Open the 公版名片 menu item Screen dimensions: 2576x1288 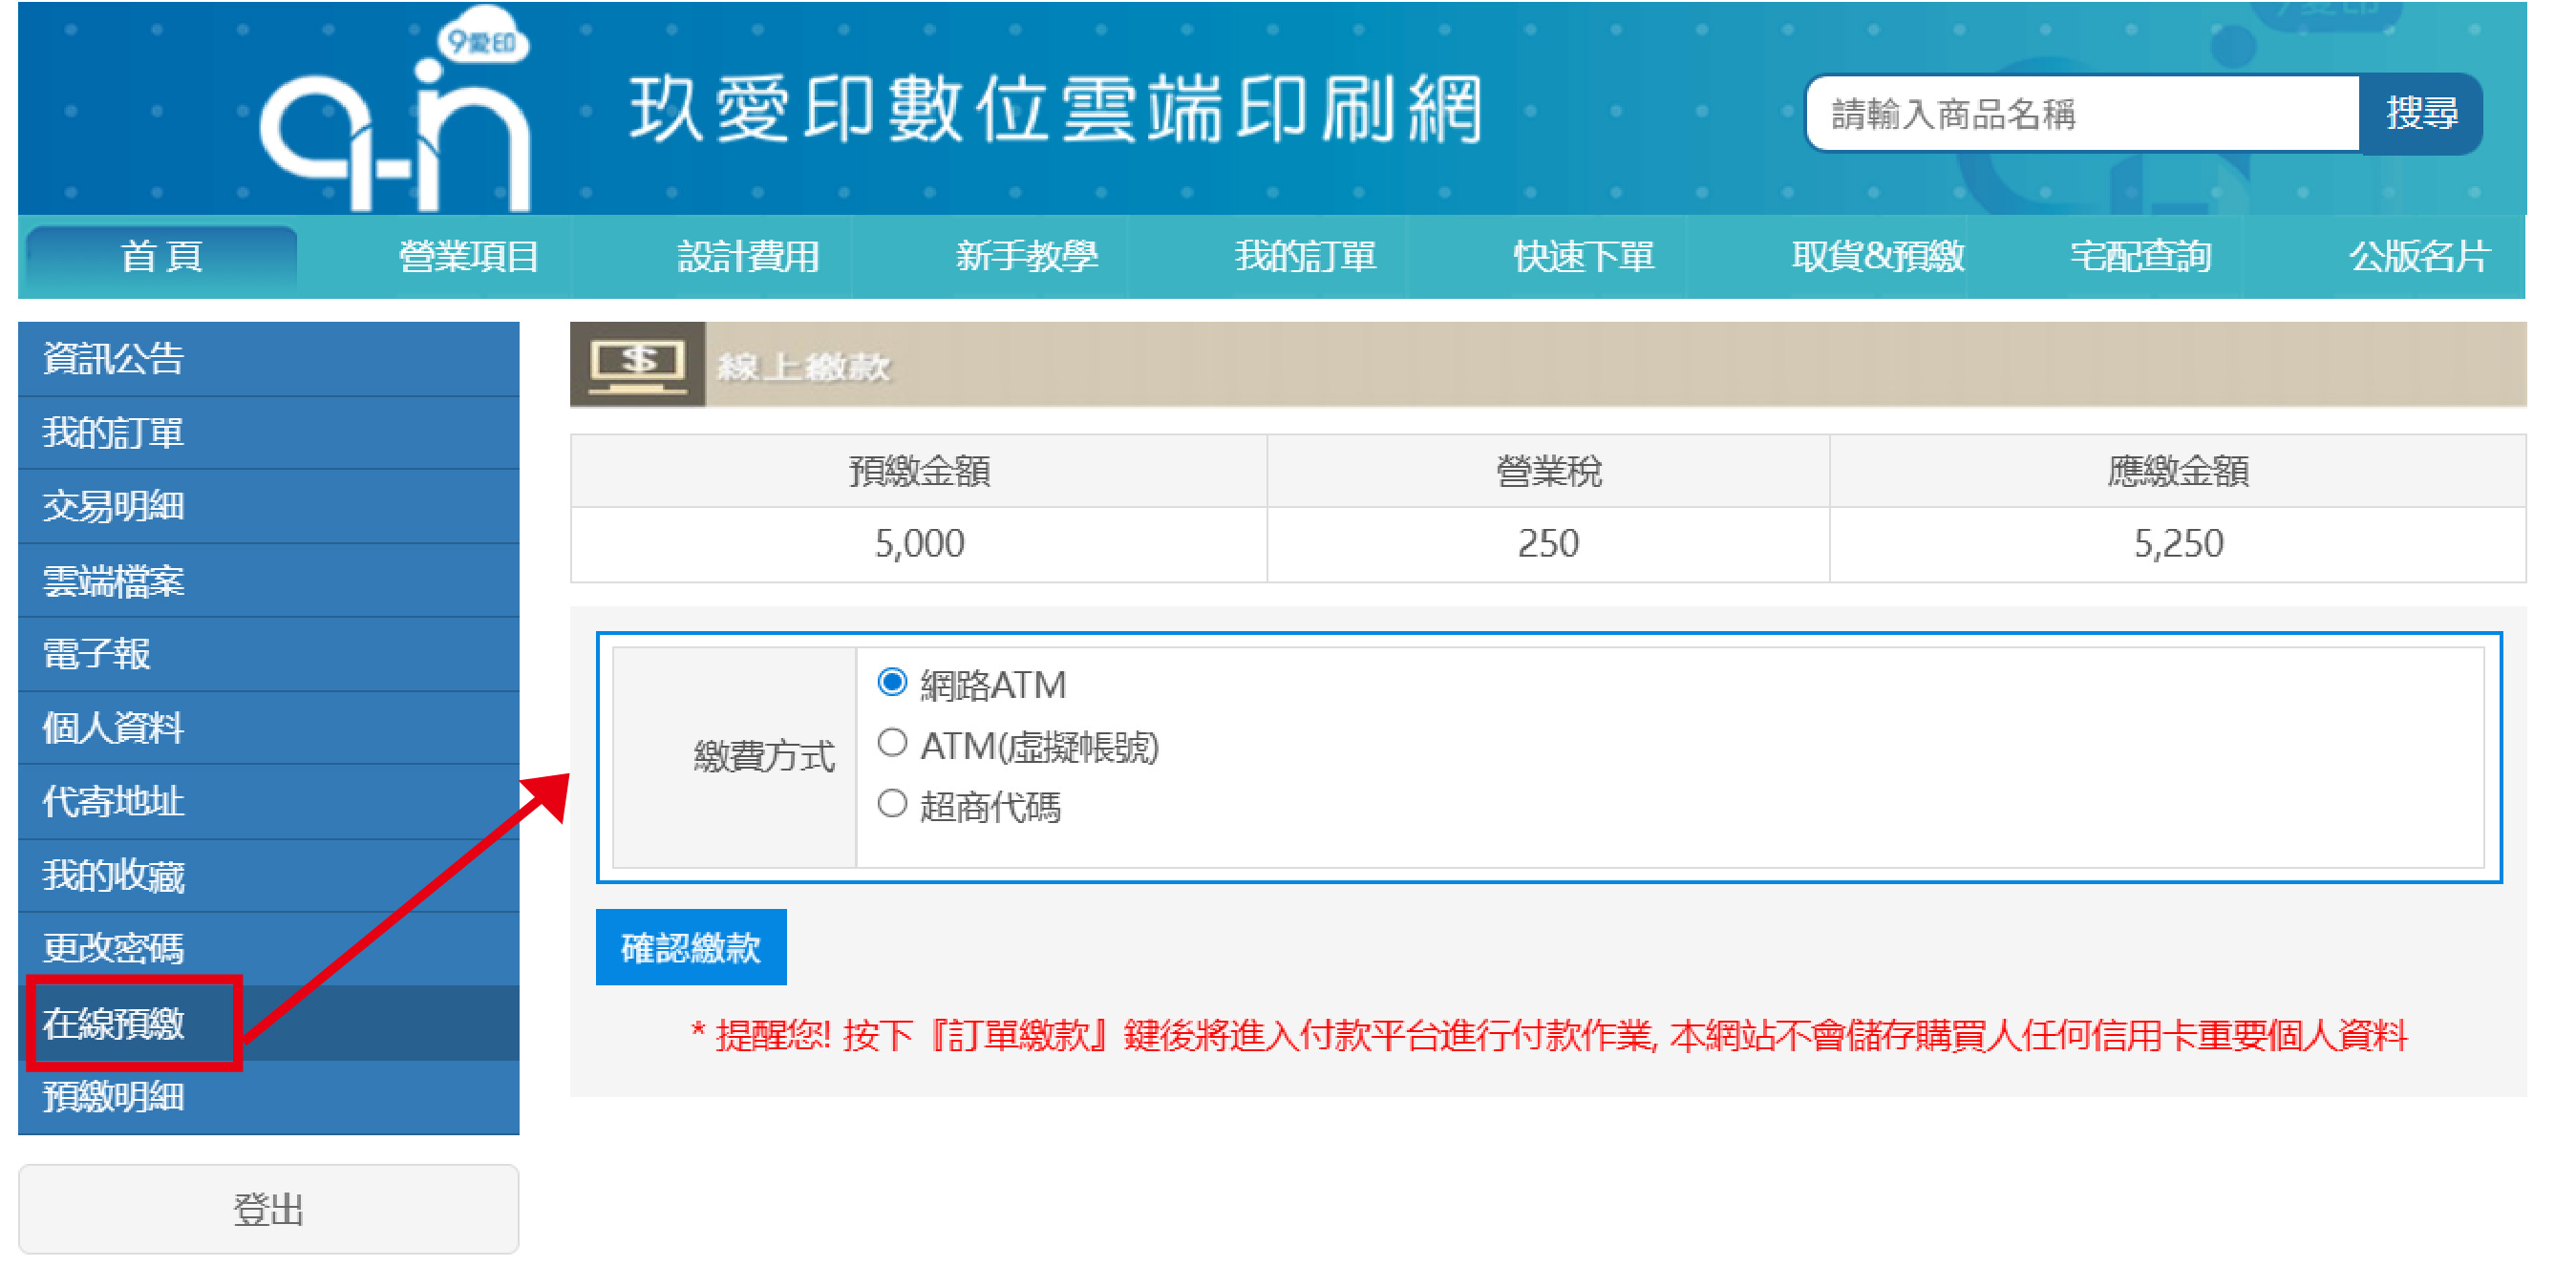pyautogui.click(x=2419, y=257)
